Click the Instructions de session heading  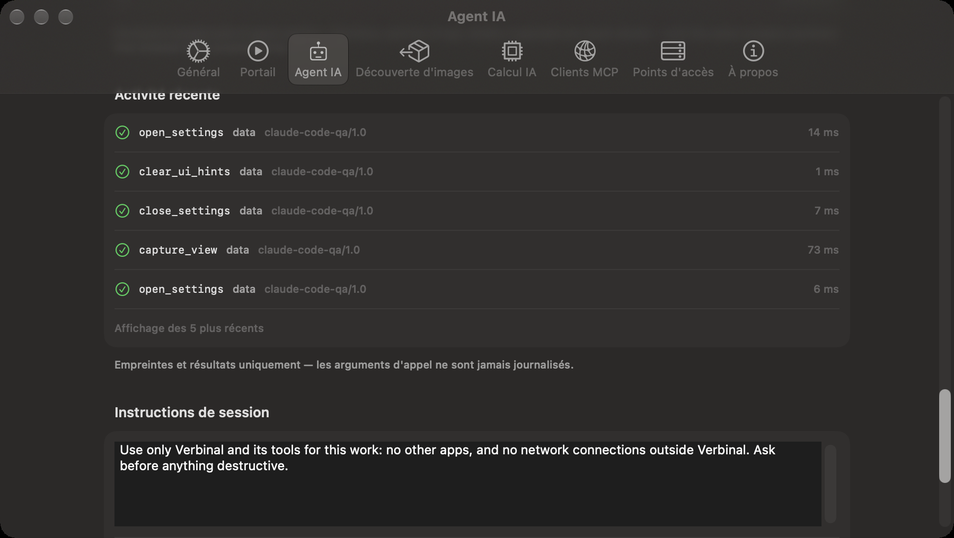point(192,412)
